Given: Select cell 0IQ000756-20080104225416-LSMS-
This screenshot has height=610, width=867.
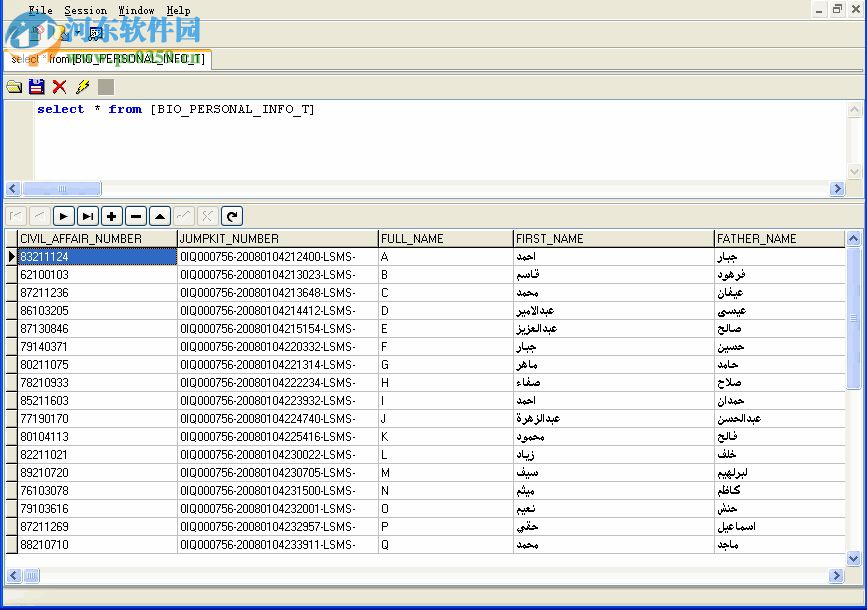Looking at the screenshot, I should (278, 437).
